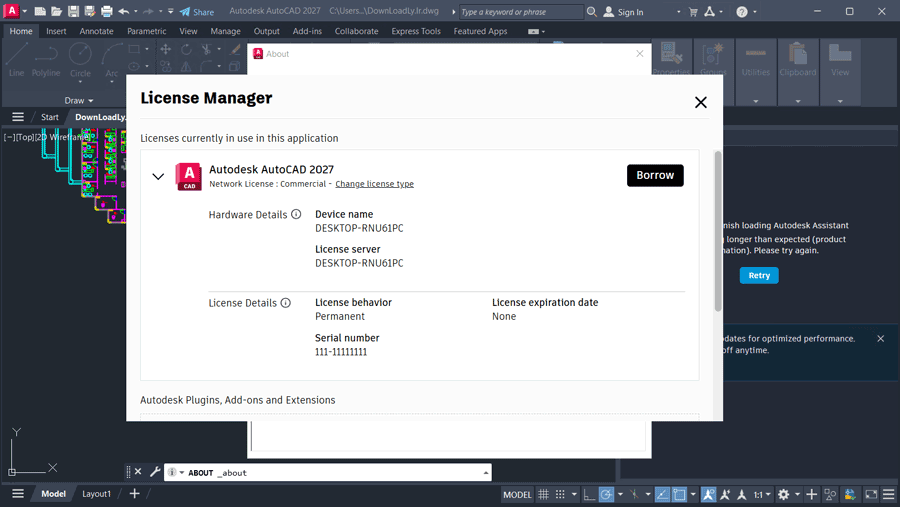Open the AutoCAD application menu logo

(x=11, y=11)
